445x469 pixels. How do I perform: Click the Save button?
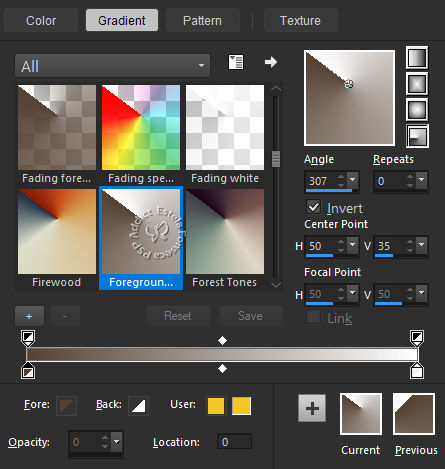251,316
